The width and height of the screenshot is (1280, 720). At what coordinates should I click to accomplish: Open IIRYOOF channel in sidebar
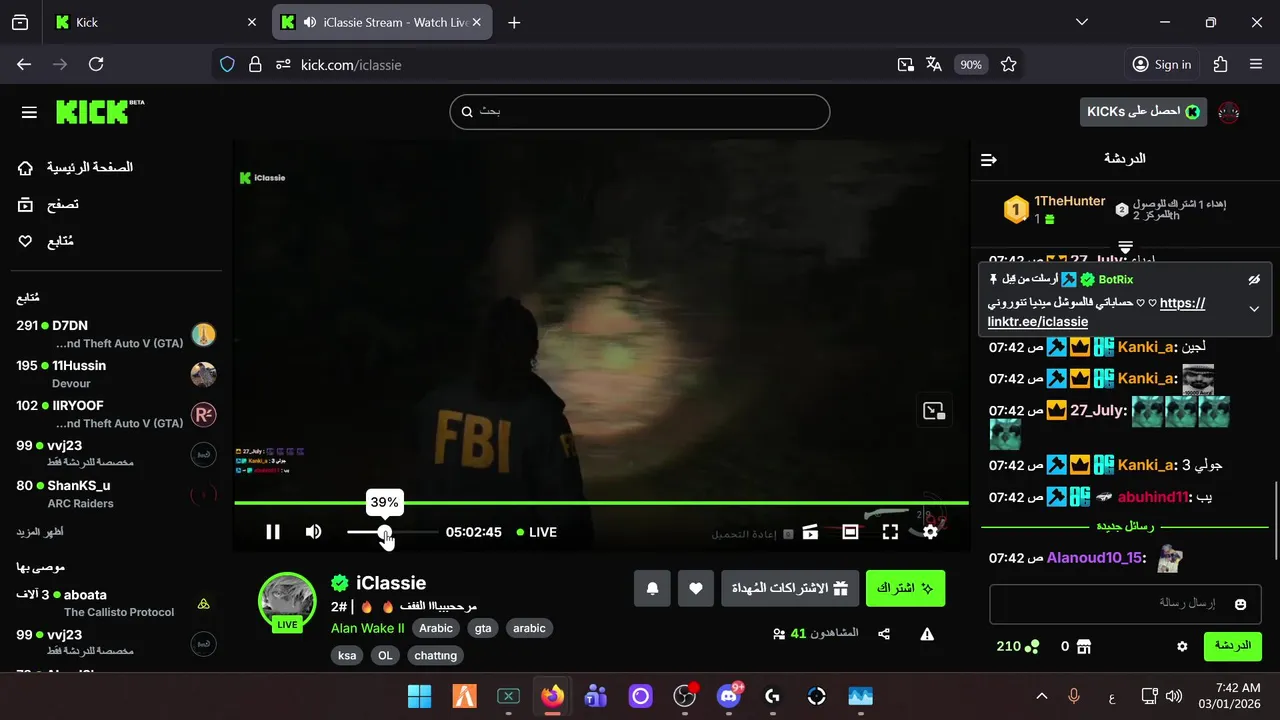point(116,414)
